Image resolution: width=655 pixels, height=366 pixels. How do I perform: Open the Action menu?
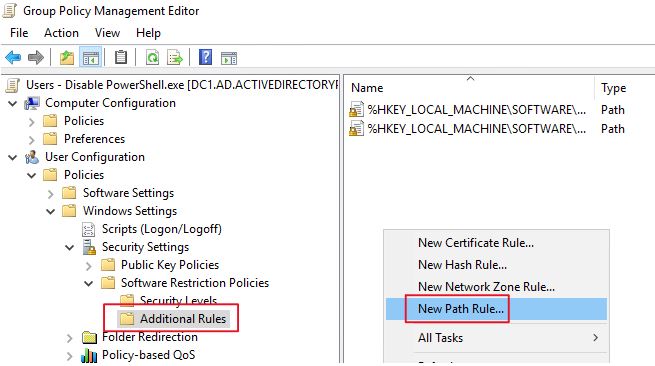coord(61,33)
